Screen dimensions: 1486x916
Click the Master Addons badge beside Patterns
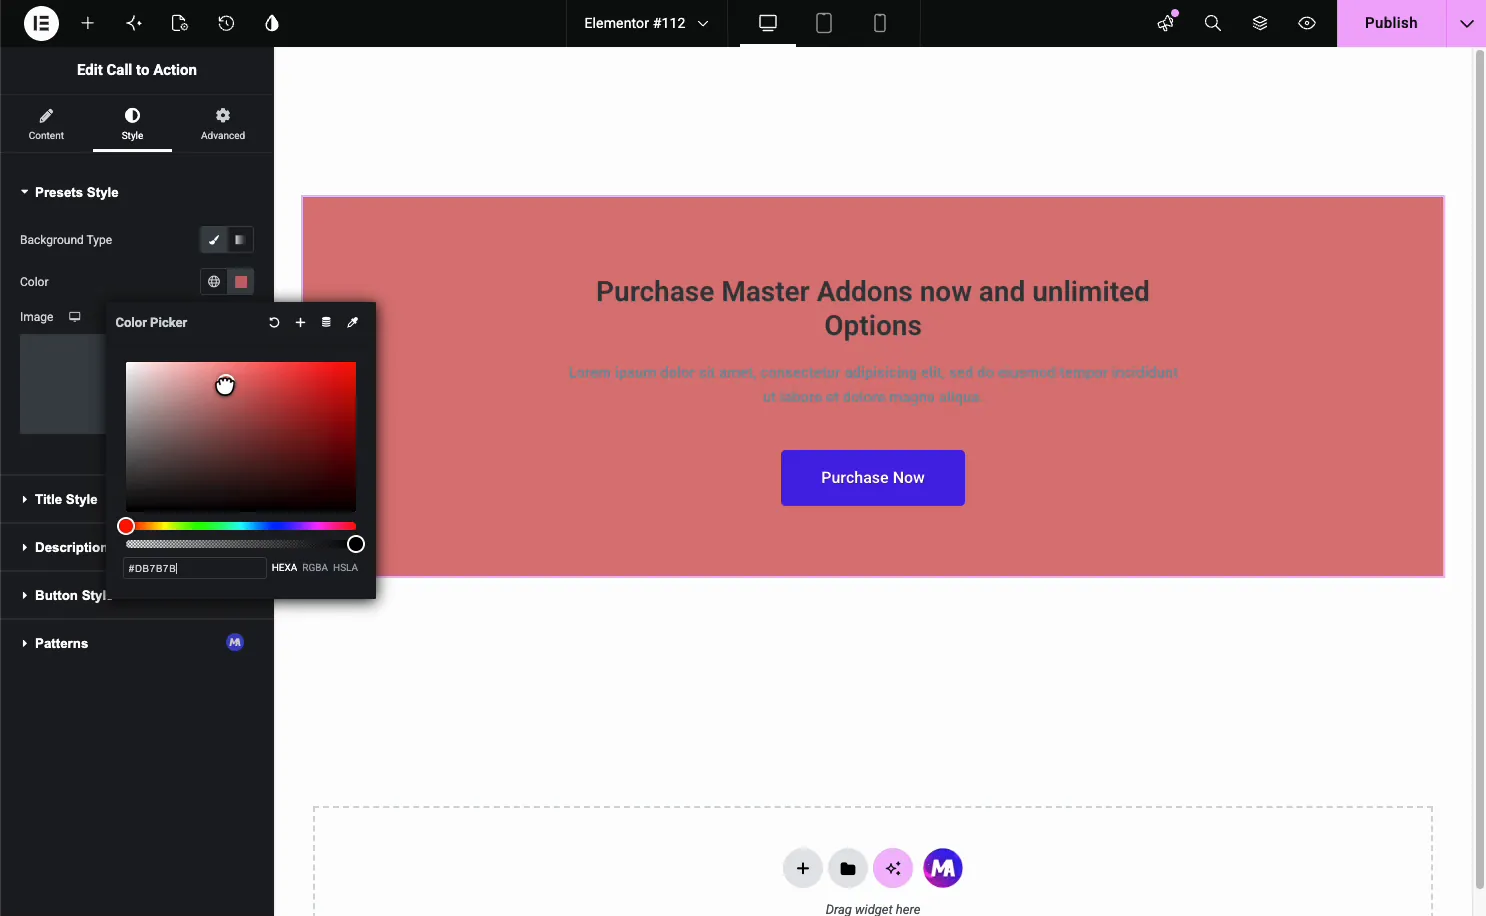click(235, 643)
